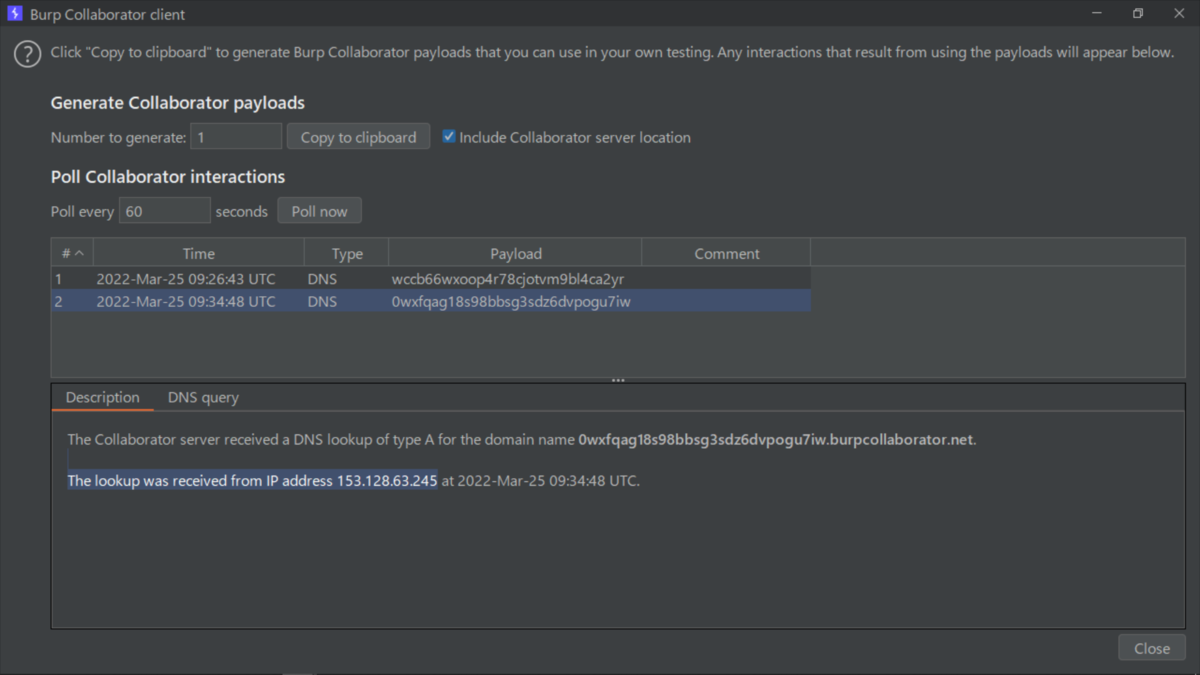
Task: Click the Close button at bottom
Action: pos(1152,648)
